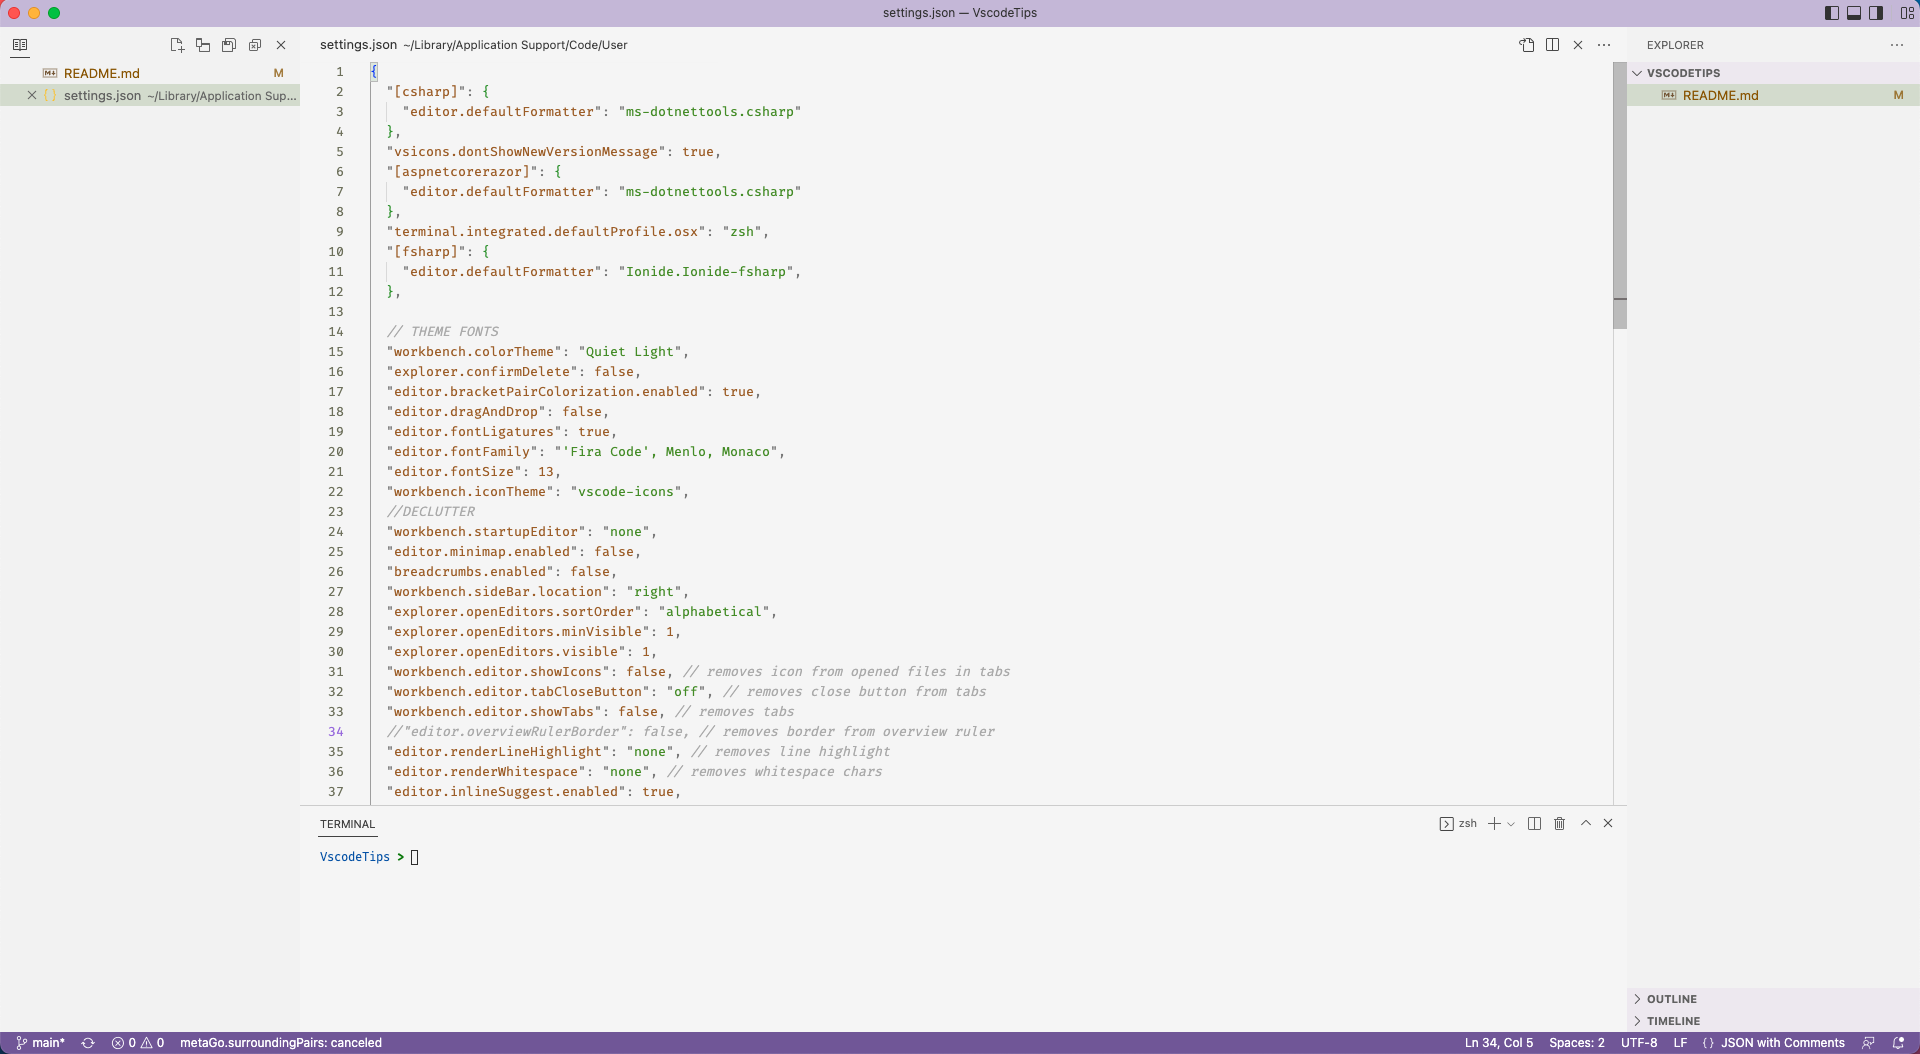Click JSON braces icon beside settings.json

click(x=50, y=95)
